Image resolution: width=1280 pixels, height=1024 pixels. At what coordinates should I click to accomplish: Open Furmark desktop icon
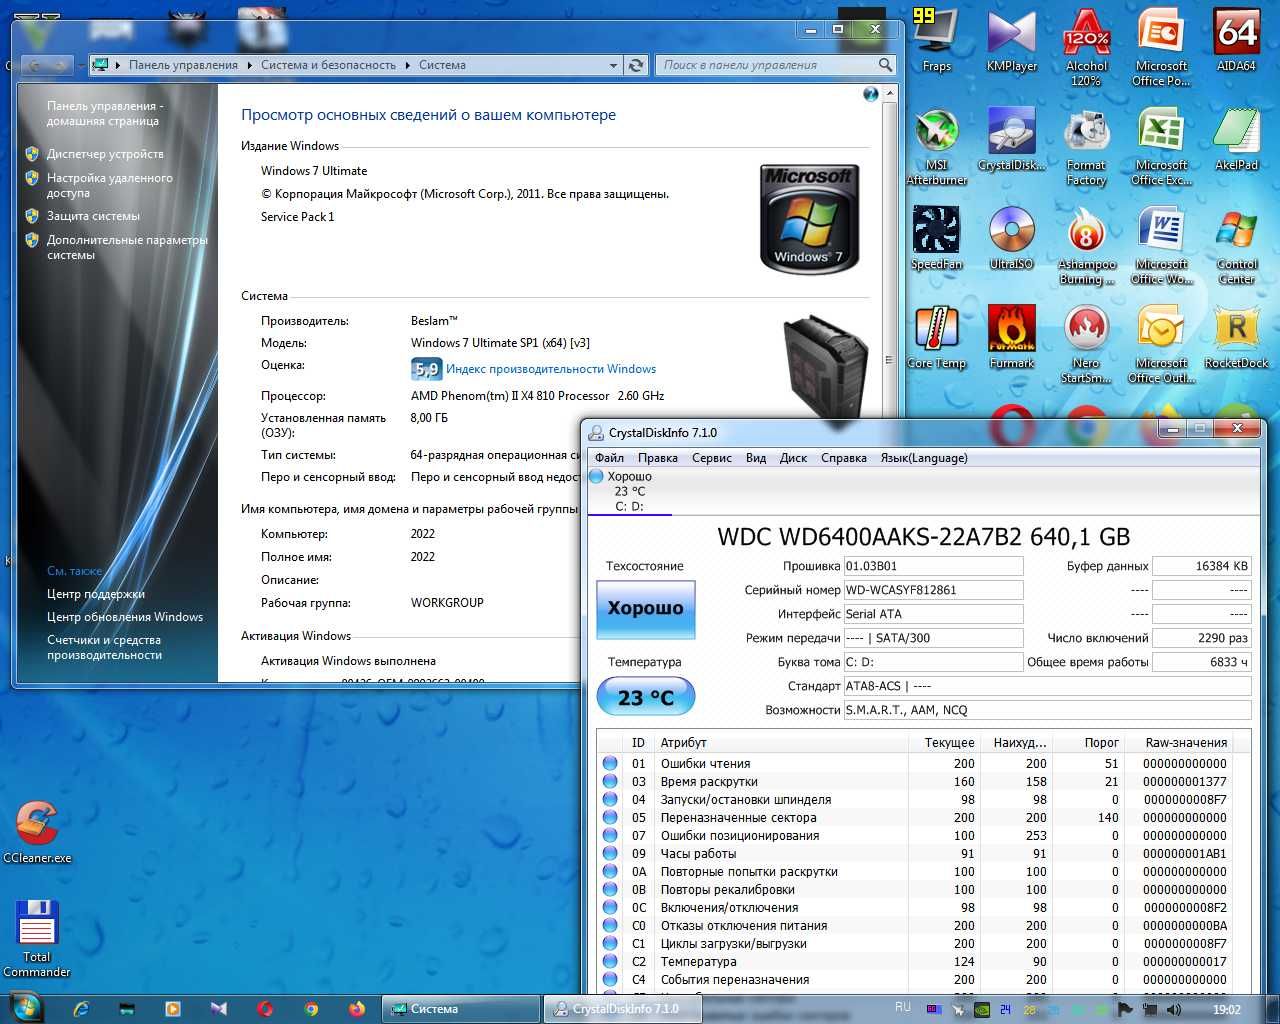pos(1011,337)
